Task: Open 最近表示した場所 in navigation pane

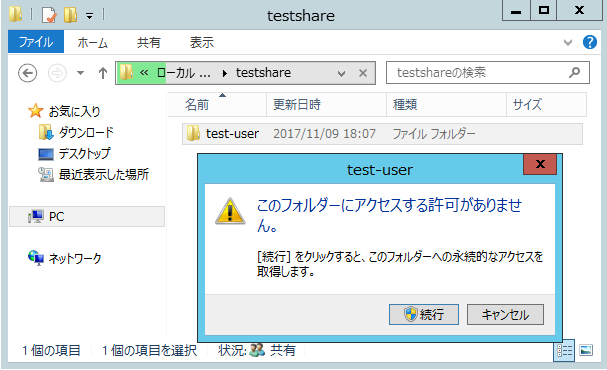Action: coord(104,174)
